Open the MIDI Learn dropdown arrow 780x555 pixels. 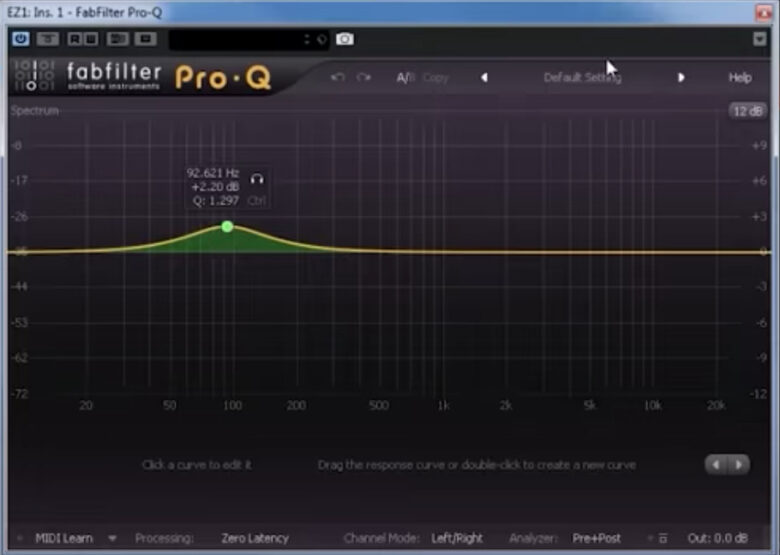112,538
